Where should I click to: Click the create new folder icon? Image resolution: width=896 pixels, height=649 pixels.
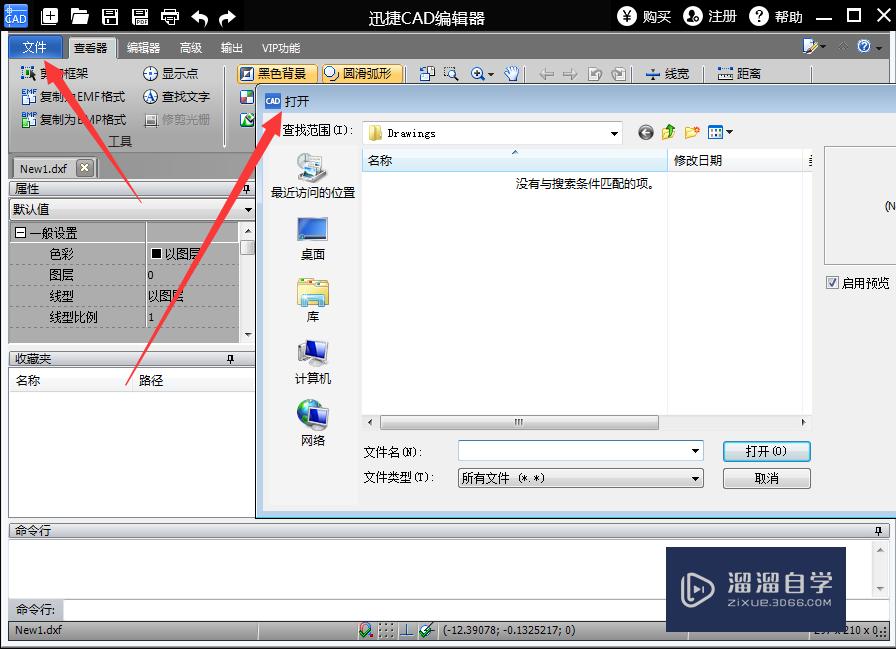coord(692,133)
